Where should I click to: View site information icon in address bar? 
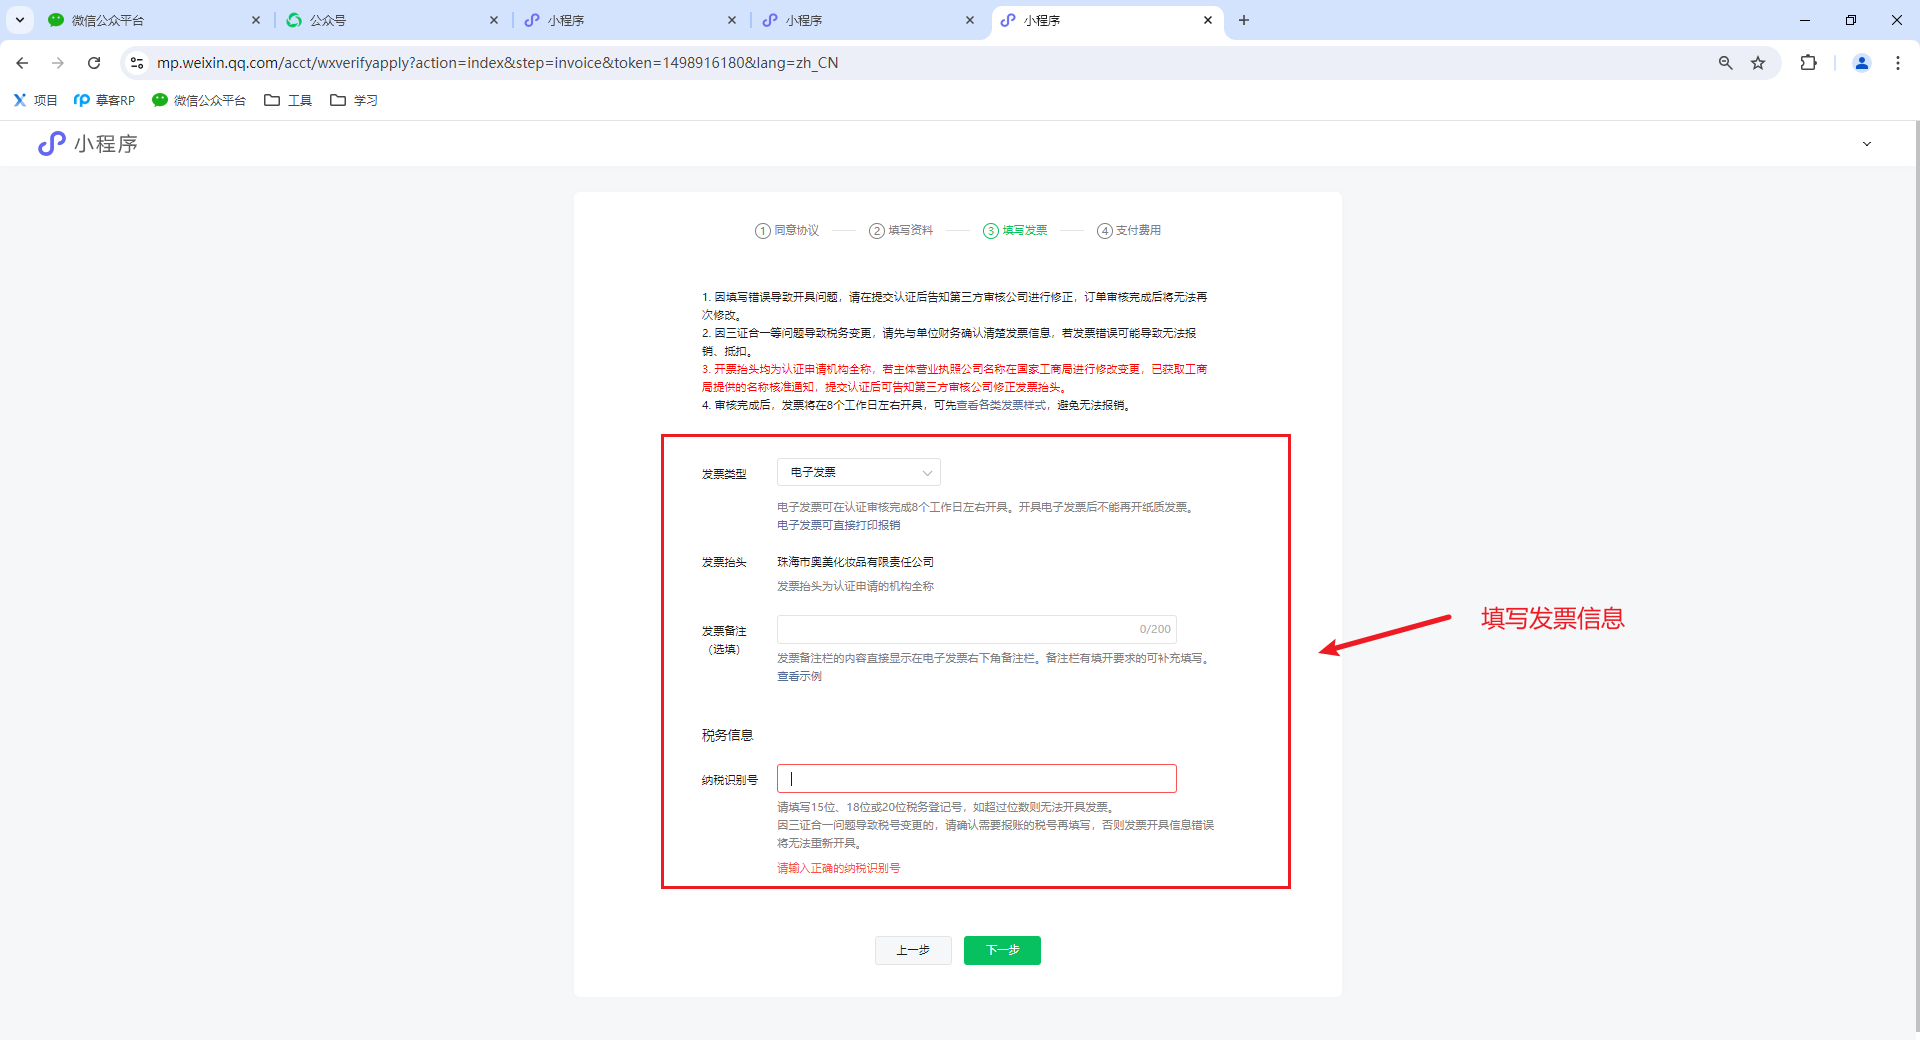(x=137, y=63)
